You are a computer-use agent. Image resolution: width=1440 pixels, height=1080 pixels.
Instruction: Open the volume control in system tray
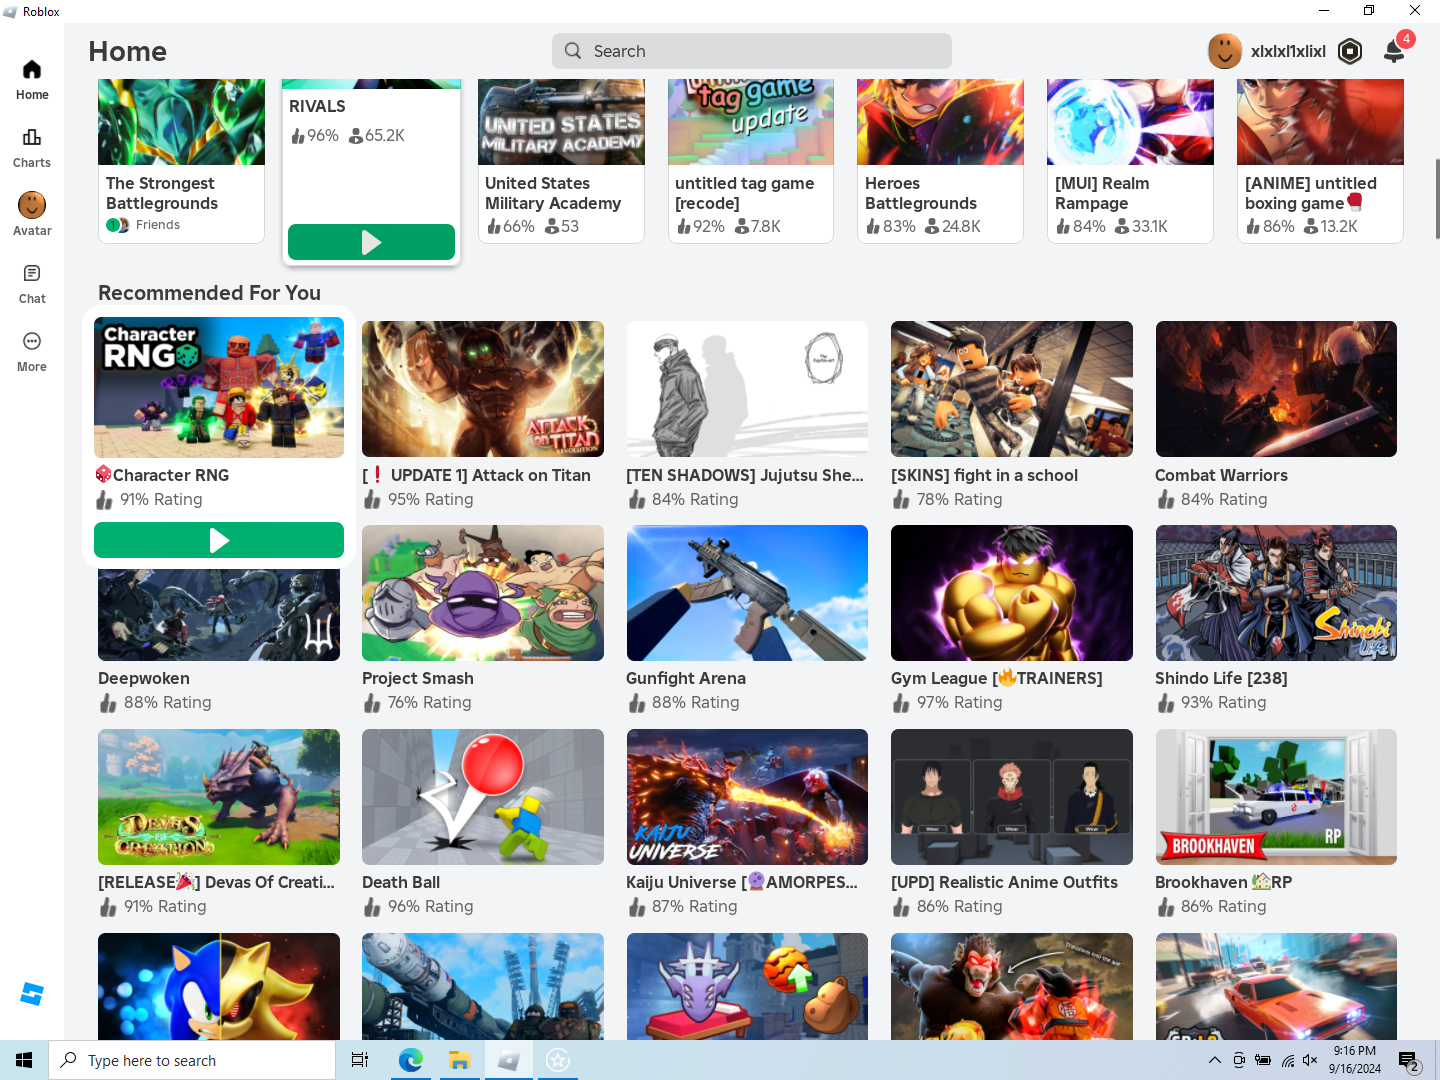1310,1060
